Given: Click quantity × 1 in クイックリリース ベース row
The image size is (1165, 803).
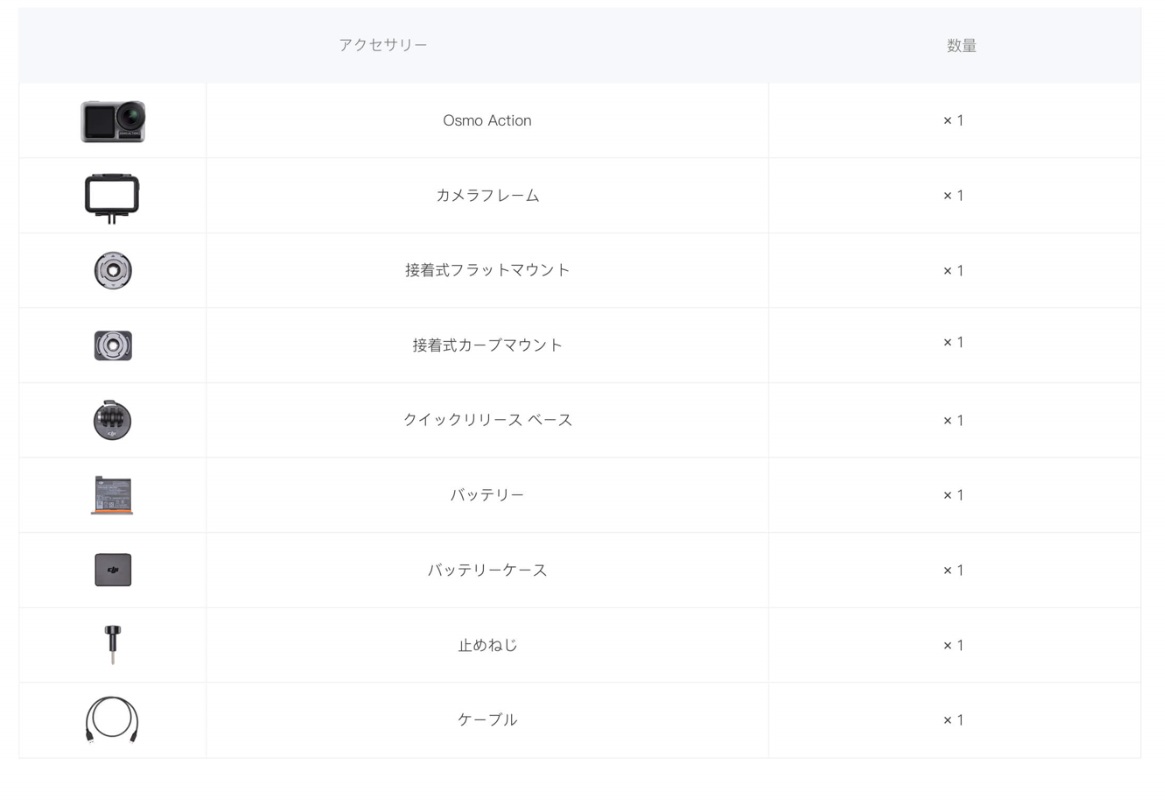Looking at the screenshot, I should click(953, 421).
